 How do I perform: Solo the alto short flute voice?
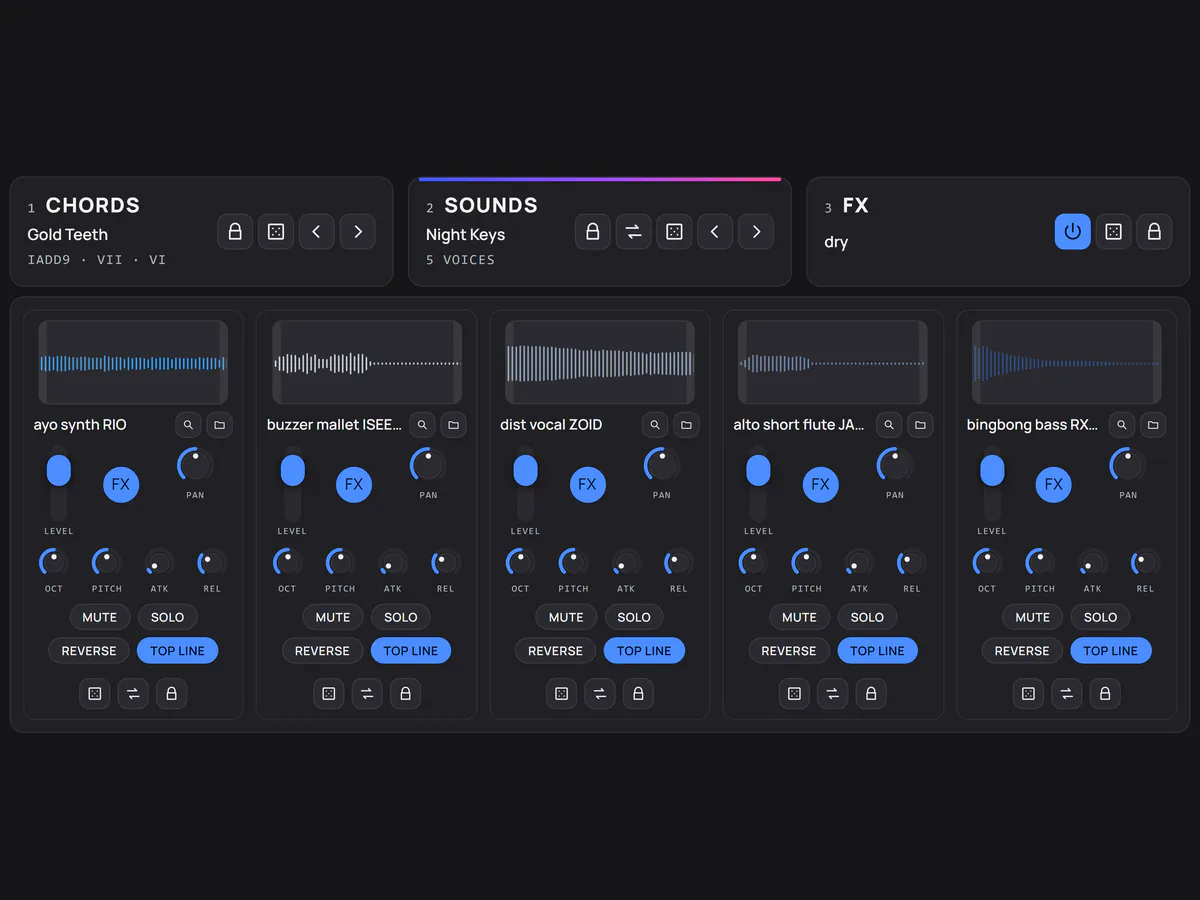pos(867,617)
